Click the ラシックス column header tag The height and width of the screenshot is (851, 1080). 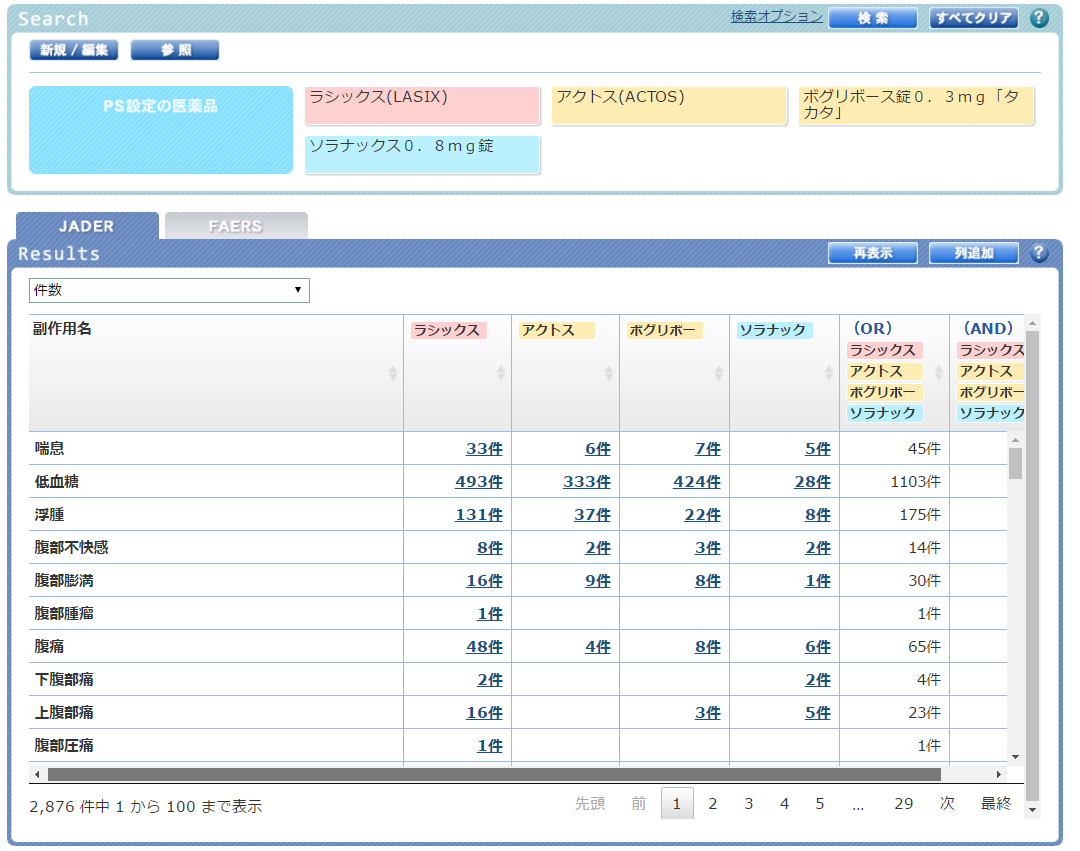449,330
